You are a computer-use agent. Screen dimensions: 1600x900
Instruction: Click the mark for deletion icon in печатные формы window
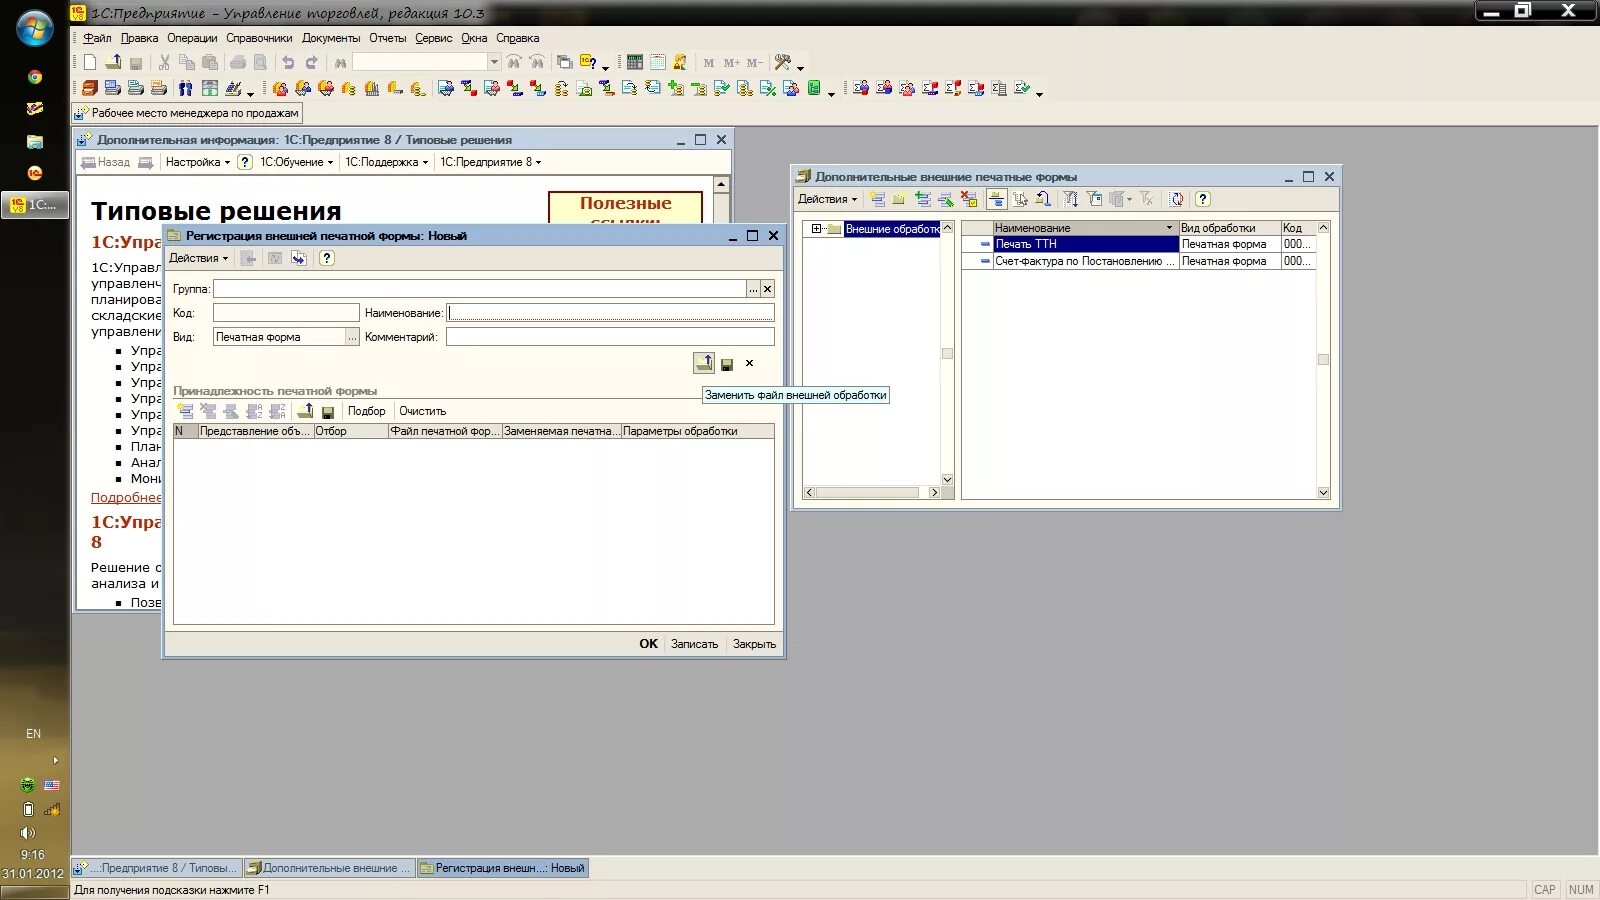[968, 199]
